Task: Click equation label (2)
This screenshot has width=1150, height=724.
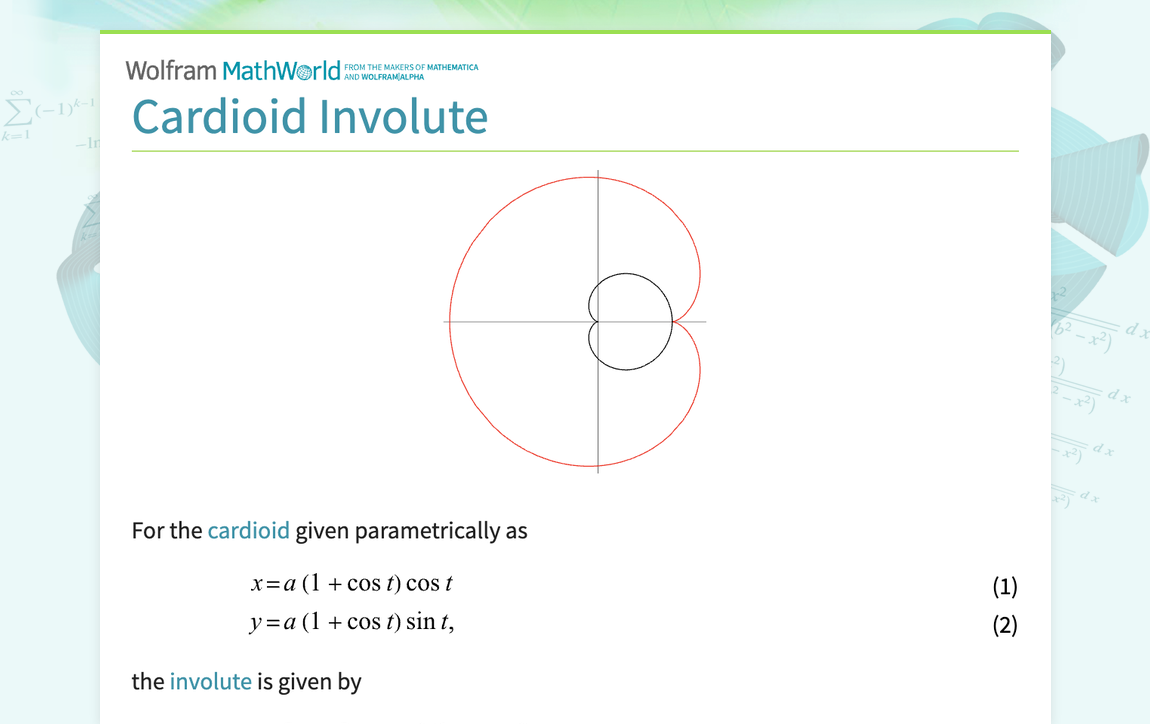Action: (x=1004, y=624)
